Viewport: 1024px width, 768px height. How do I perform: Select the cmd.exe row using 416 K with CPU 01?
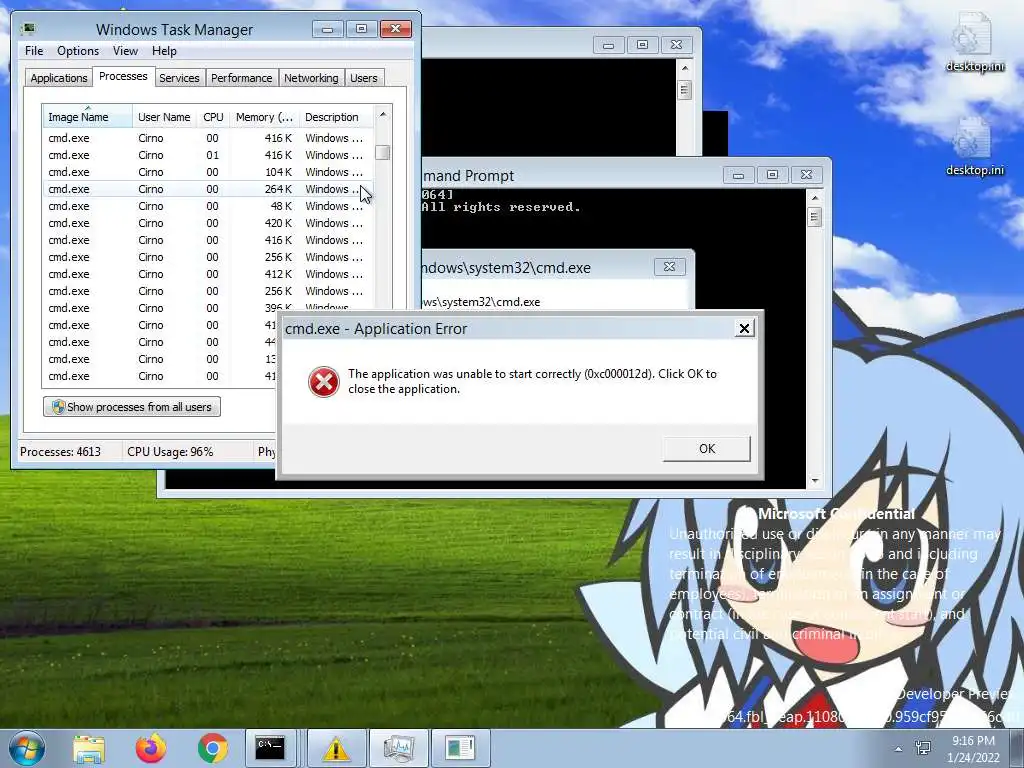click(x=208, y=155)
